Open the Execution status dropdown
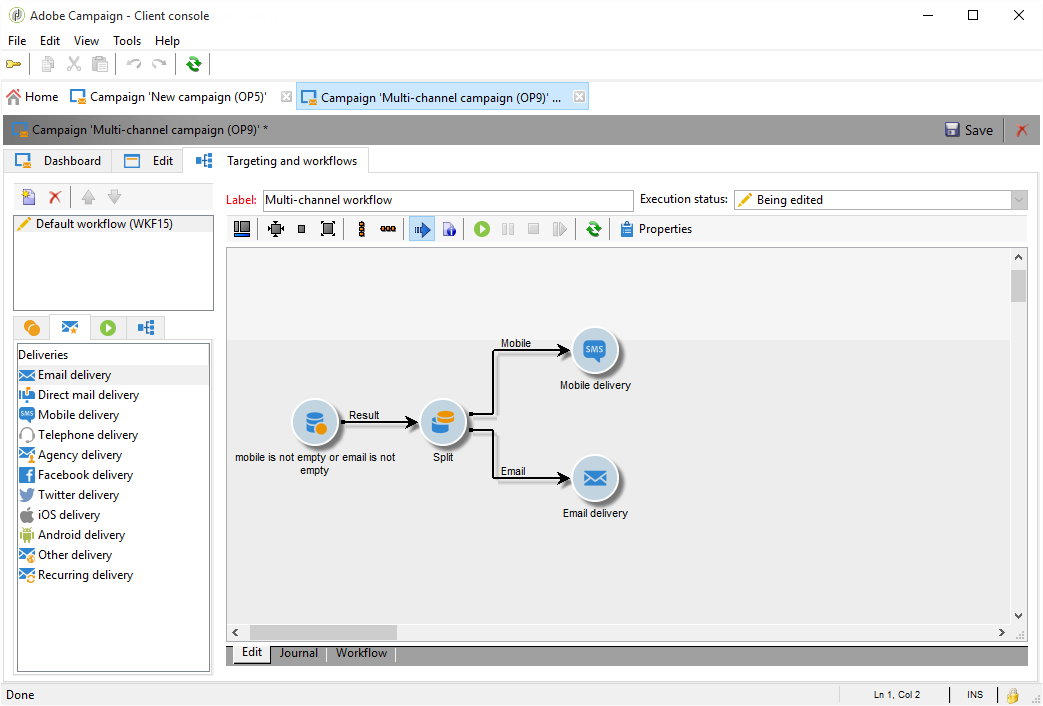Screen dimensions: 1043x706 [x=1019, y=200]
